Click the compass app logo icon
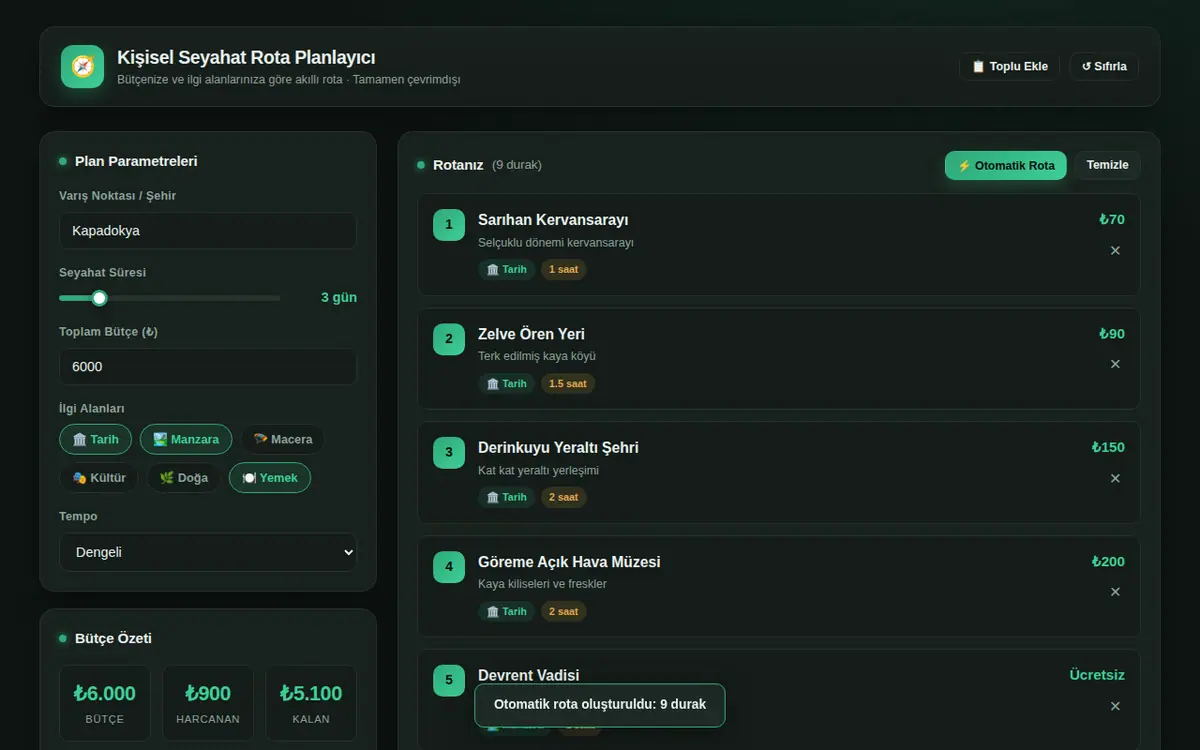This screenshot has width=1200, height=750. [x=82, y=66]
